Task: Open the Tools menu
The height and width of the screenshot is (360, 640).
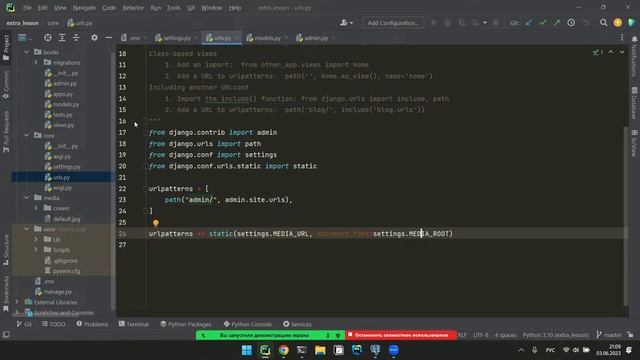Action: click(173, 8)
